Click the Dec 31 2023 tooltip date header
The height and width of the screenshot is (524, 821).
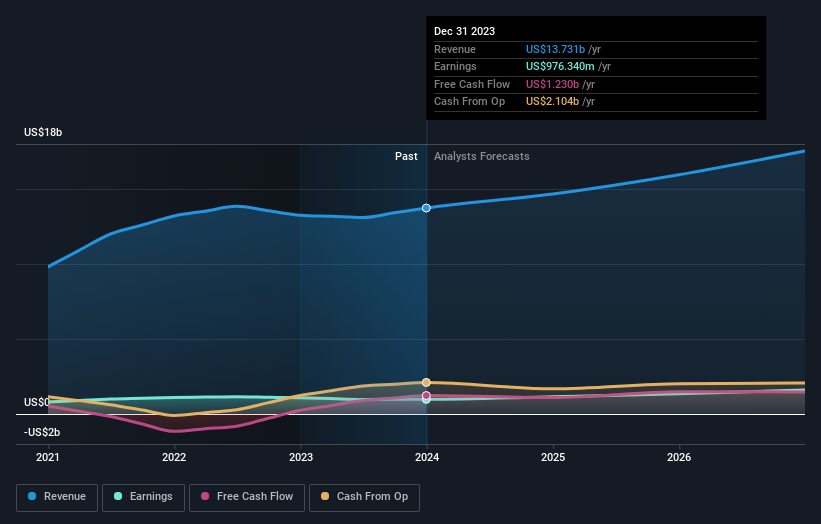pyautogui.click(x=464, y=32)
